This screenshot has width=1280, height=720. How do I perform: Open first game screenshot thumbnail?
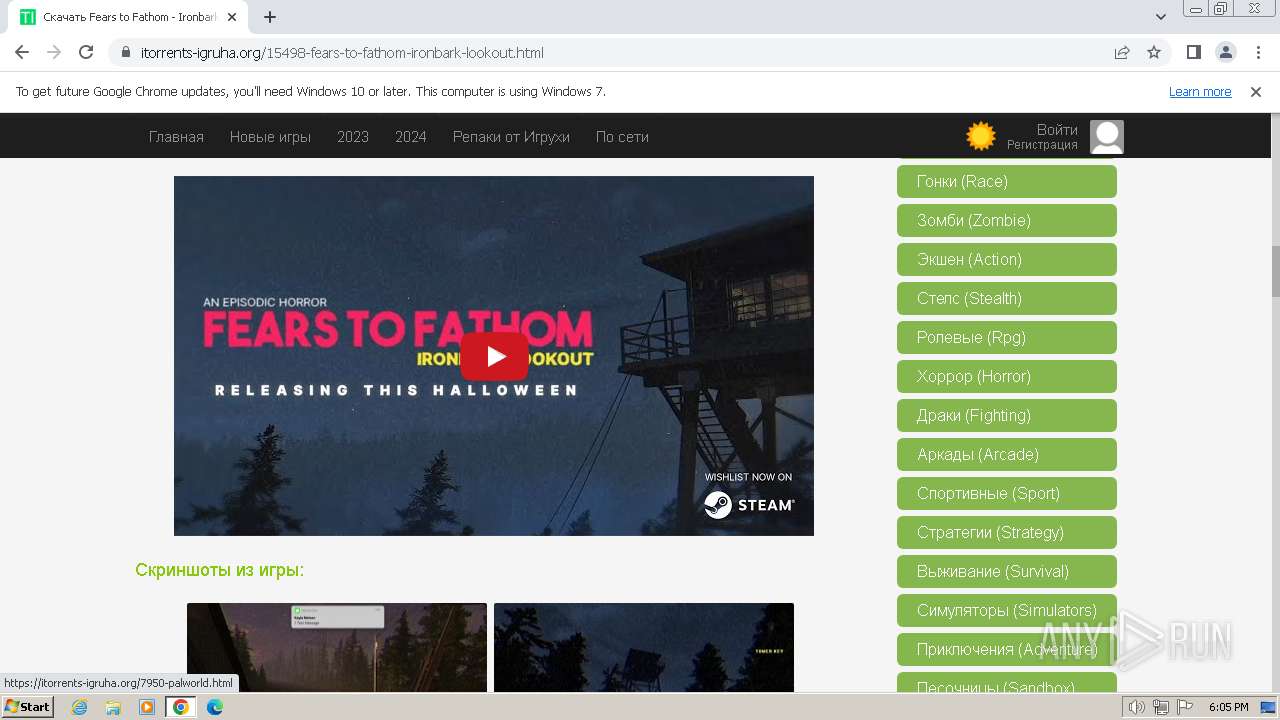pyautogui.click(x=337, y=647)
